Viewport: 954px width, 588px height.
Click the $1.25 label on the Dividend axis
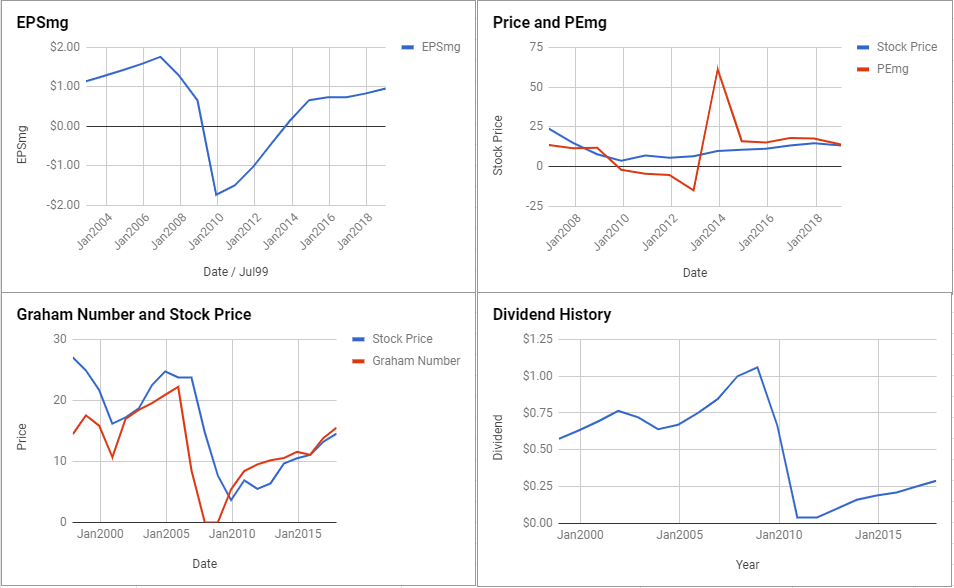tap(538, 339)
